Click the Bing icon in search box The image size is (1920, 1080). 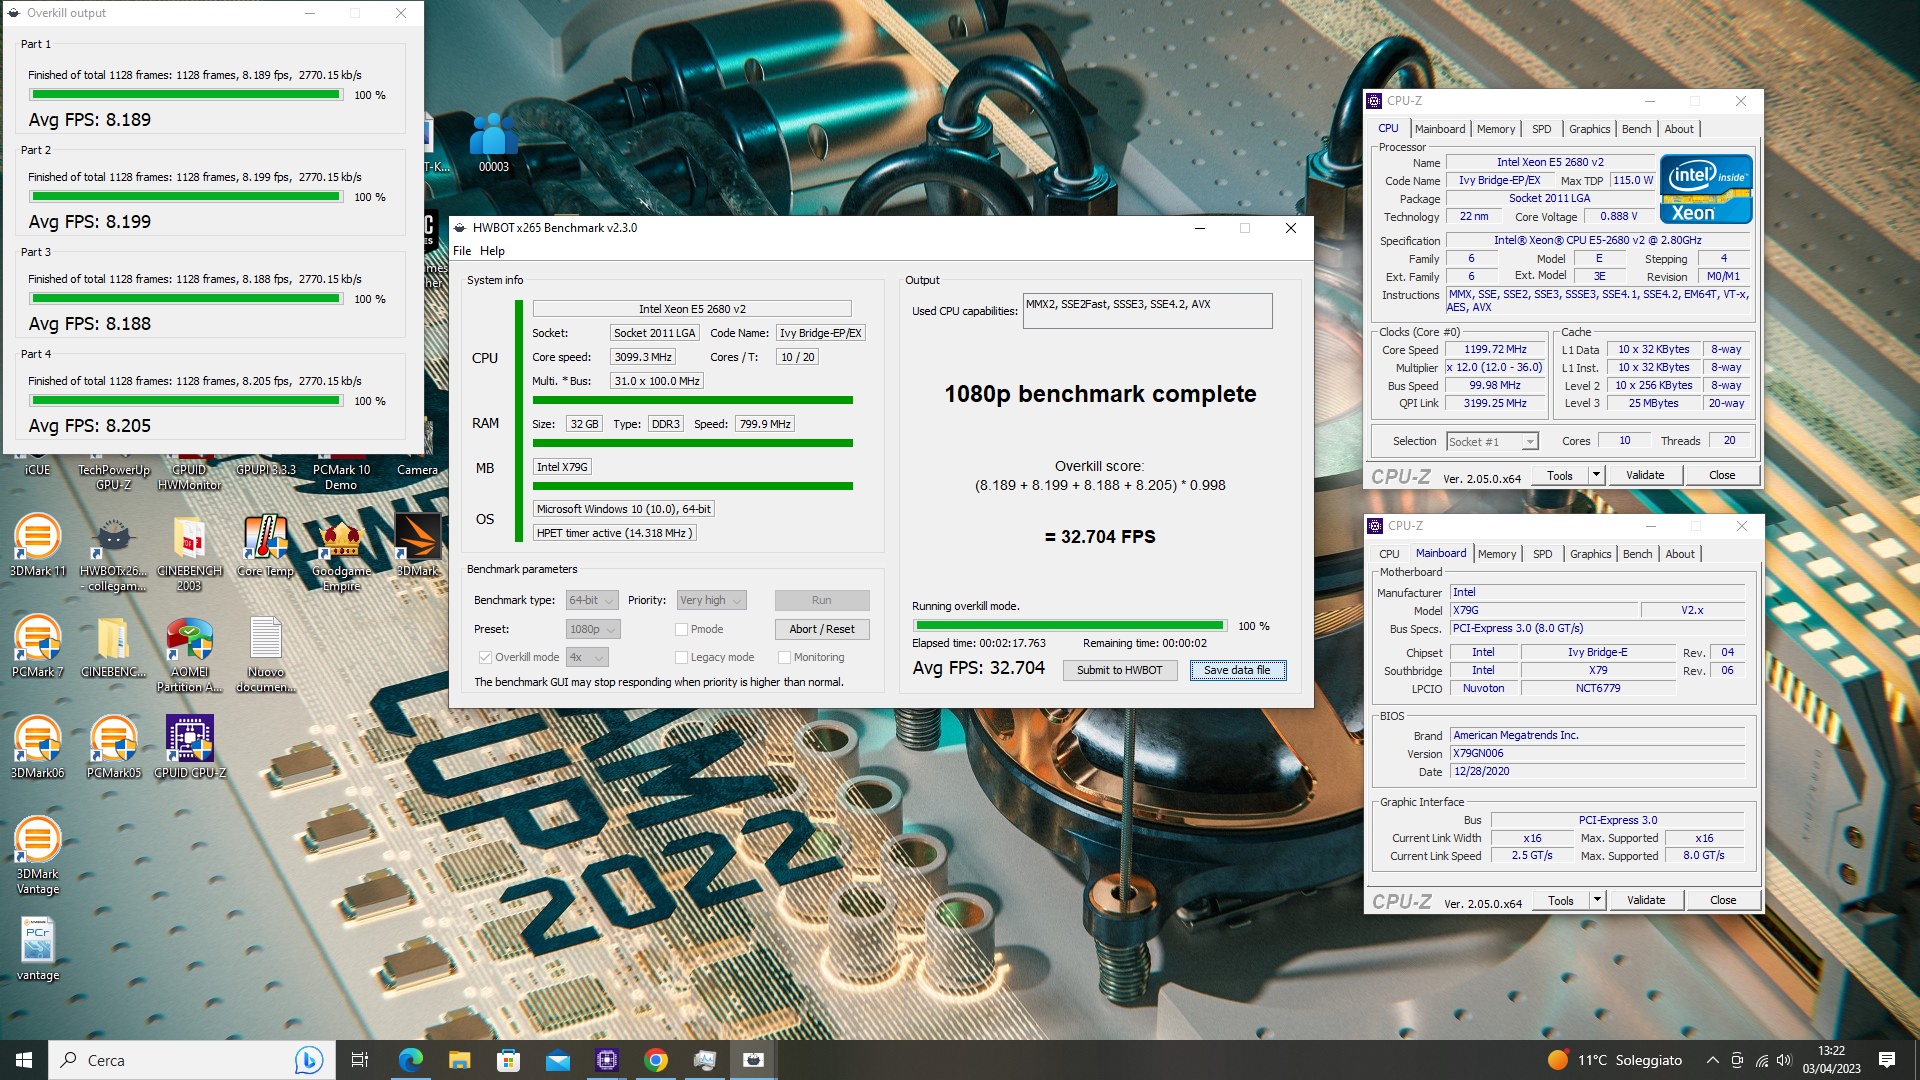point(309,1060)
